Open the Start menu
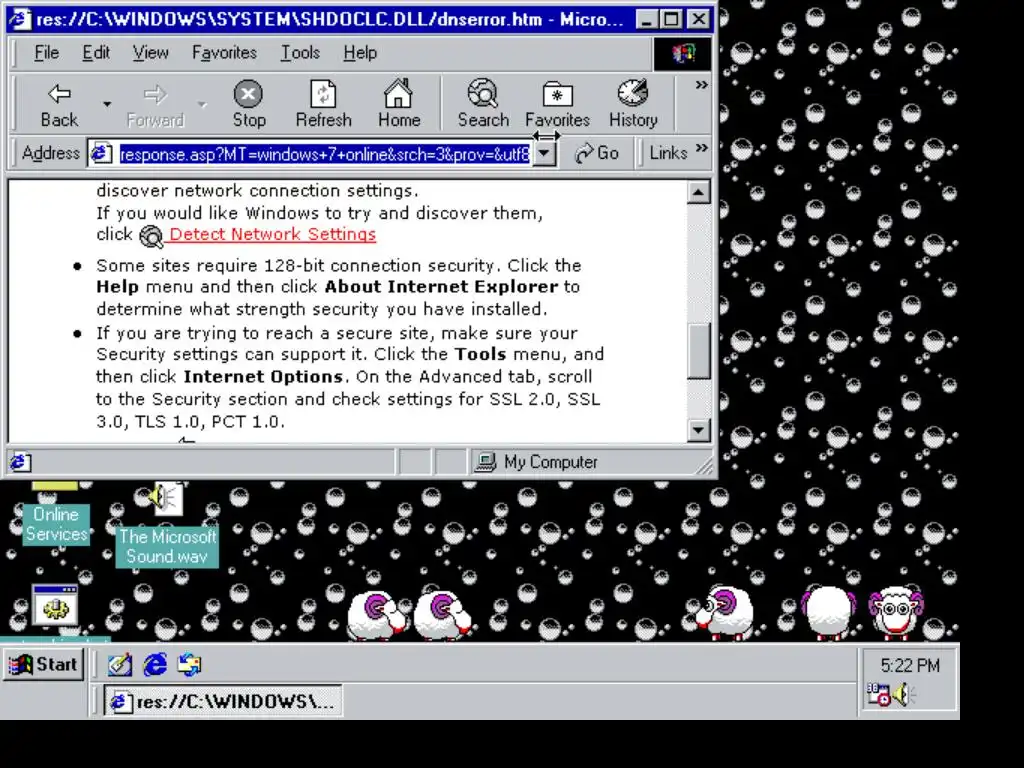Screen dimensions: 1024x768 coord(43,665)
